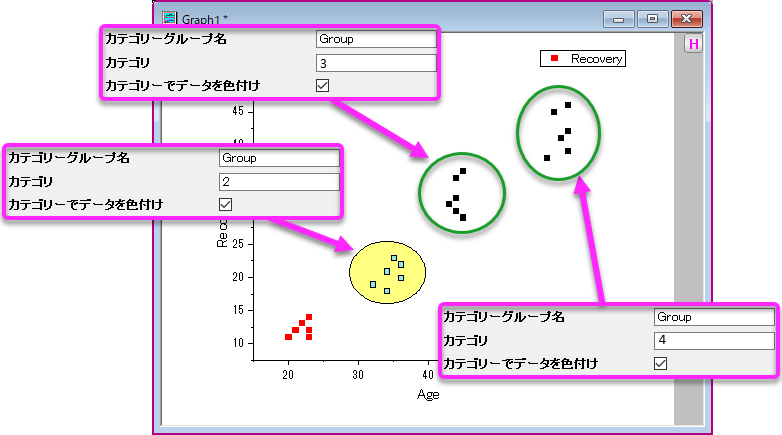
Task: Click the Age axis title
Action: [x=428, y=395]
